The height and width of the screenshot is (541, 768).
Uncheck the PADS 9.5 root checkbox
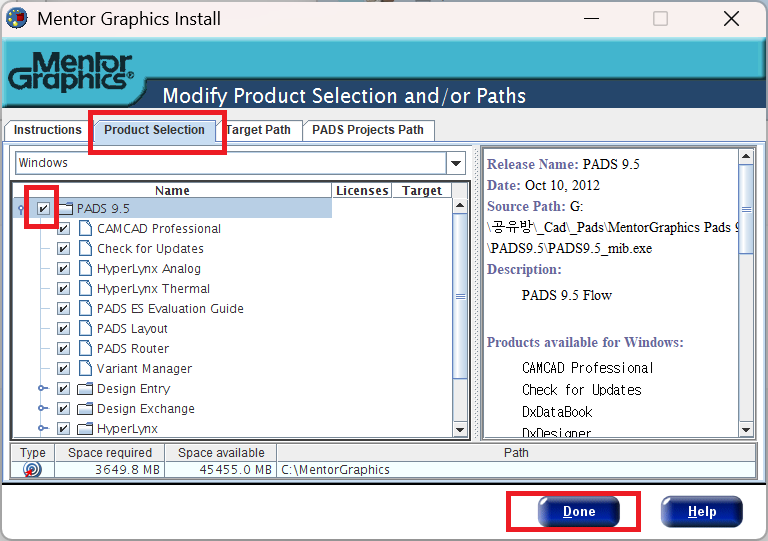pyautogui.click(x=43, y=209)
